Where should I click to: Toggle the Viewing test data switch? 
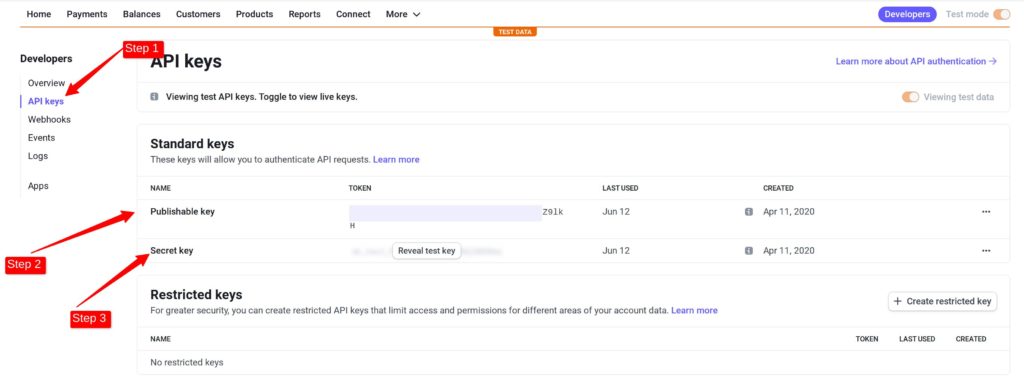point(910,97)
